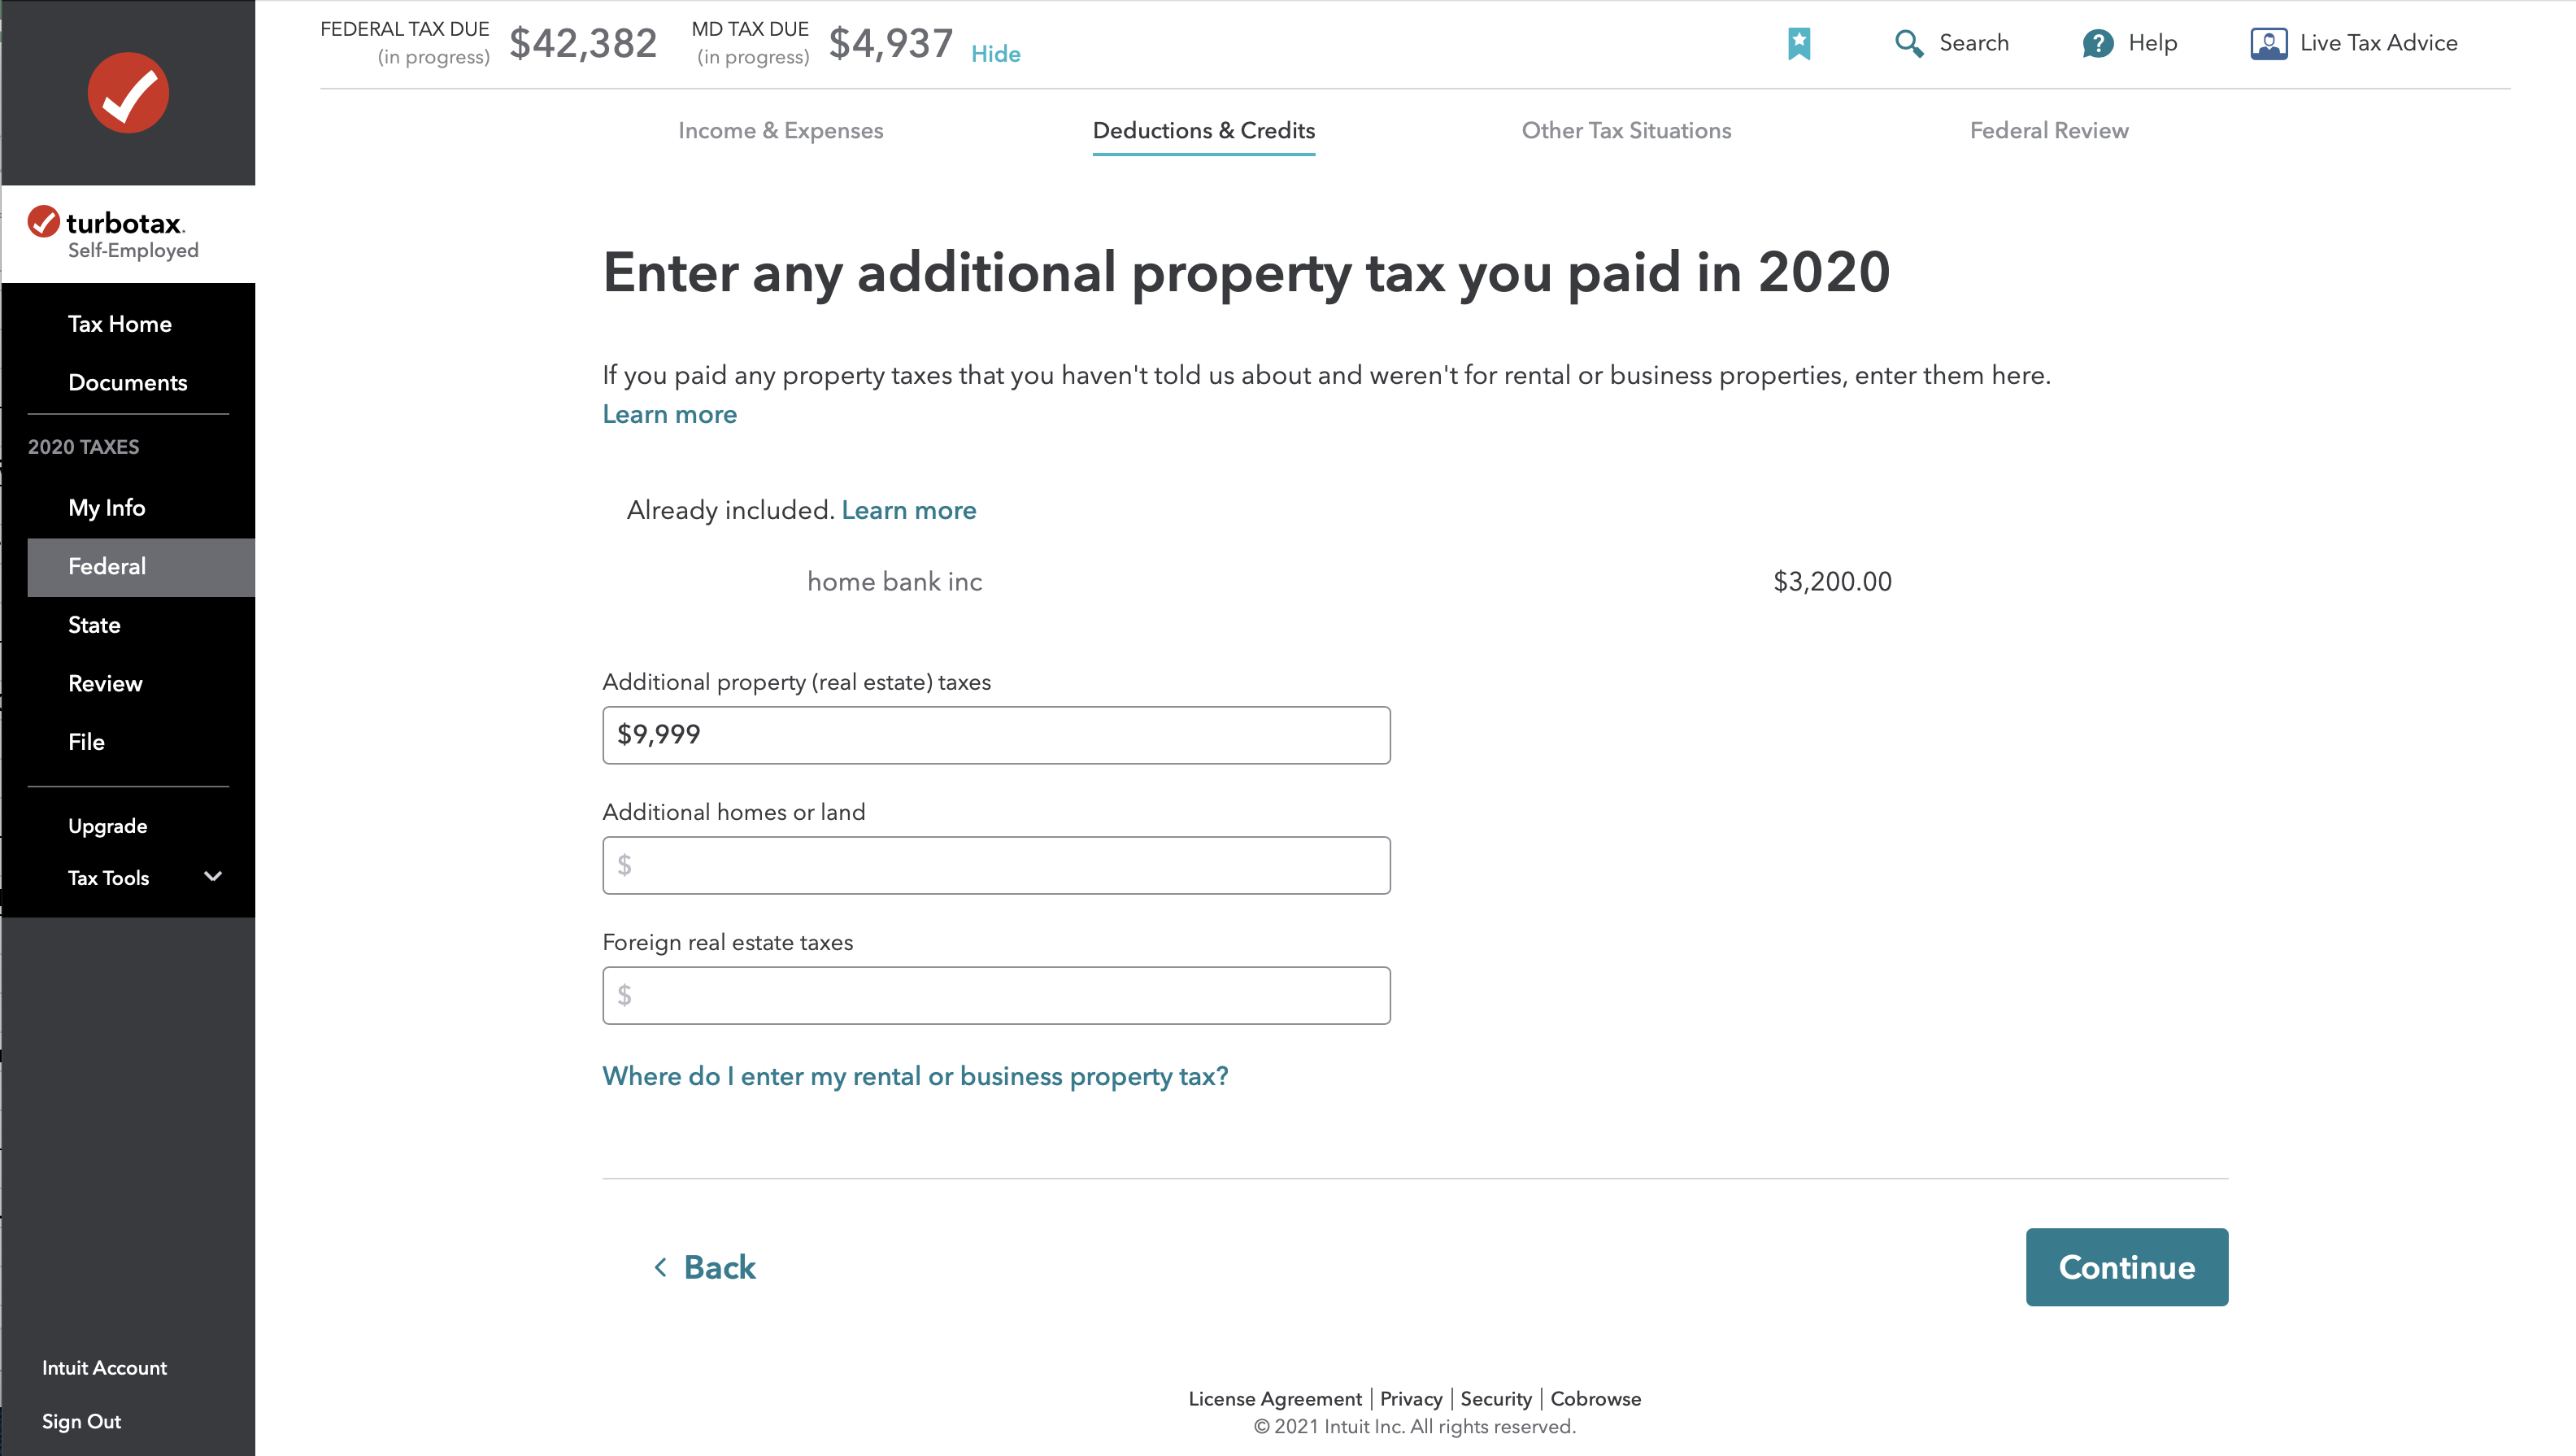2576x1456 pixels.
Task: Open Help via question mark icon
Action: tap(2097, 43)
